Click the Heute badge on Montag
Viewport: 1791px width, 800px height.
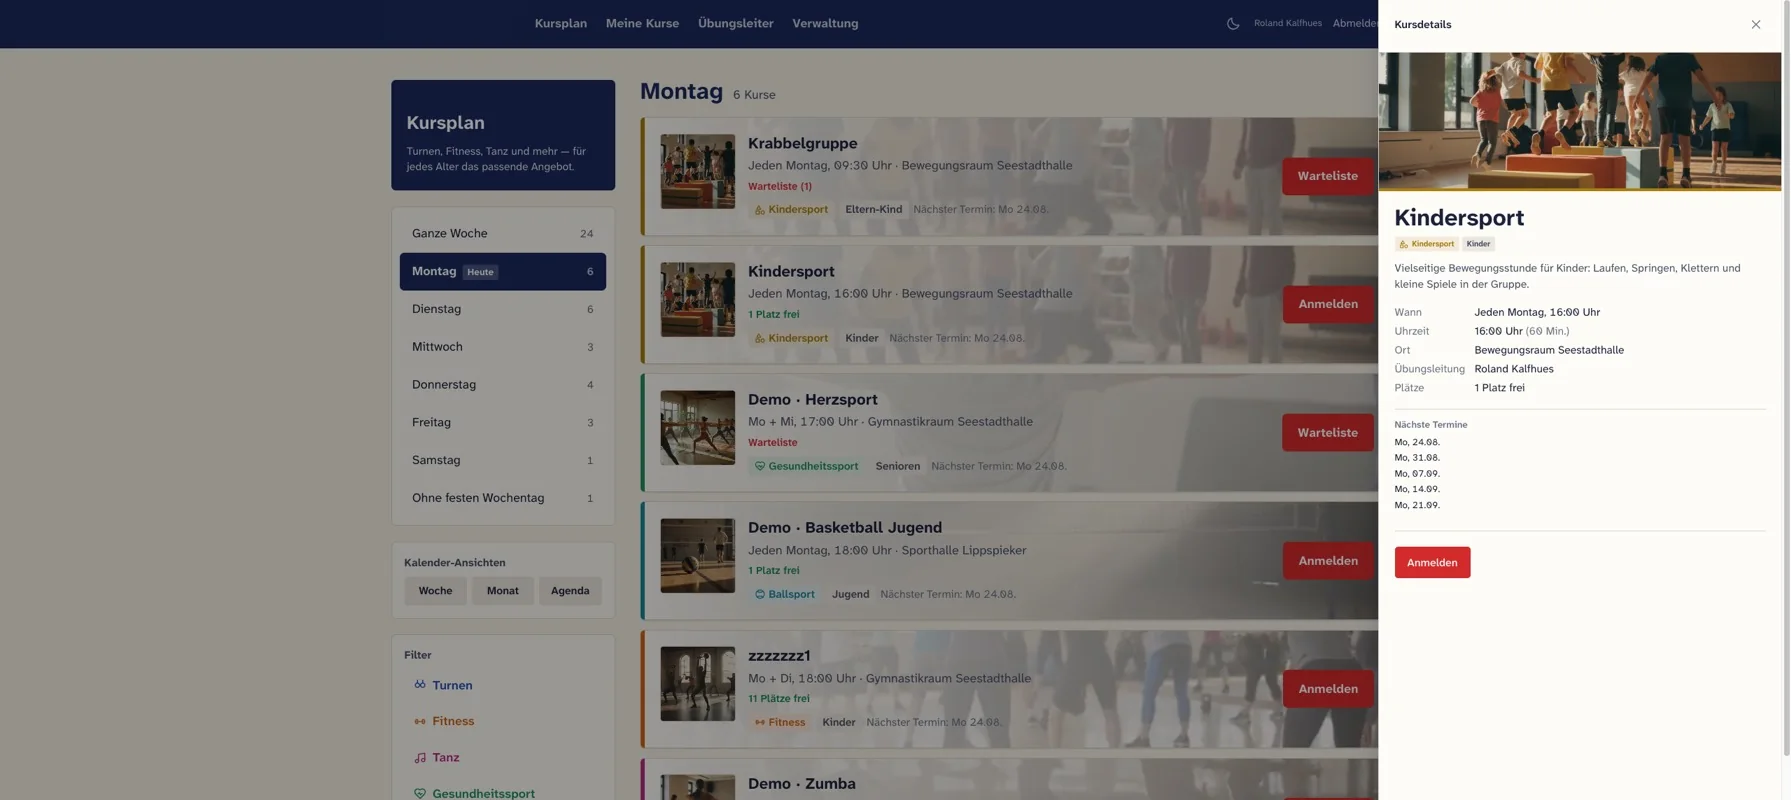pos(480,272)
